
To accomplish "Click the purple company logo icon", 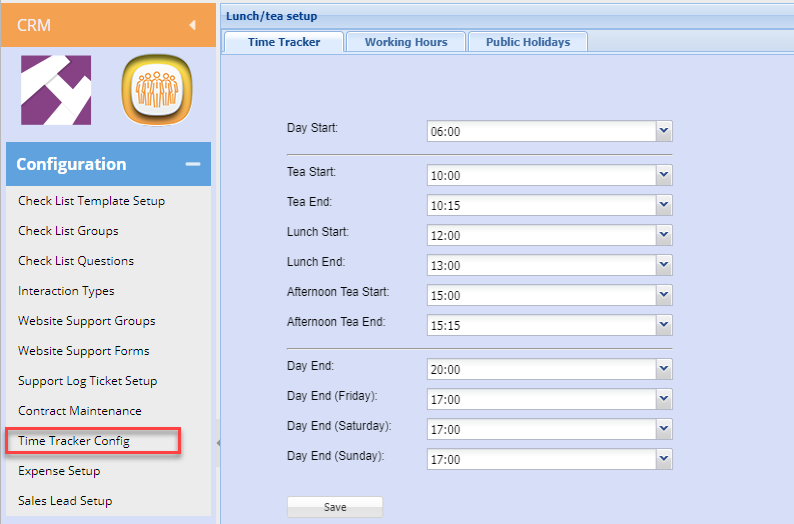I will pos(56,90).
